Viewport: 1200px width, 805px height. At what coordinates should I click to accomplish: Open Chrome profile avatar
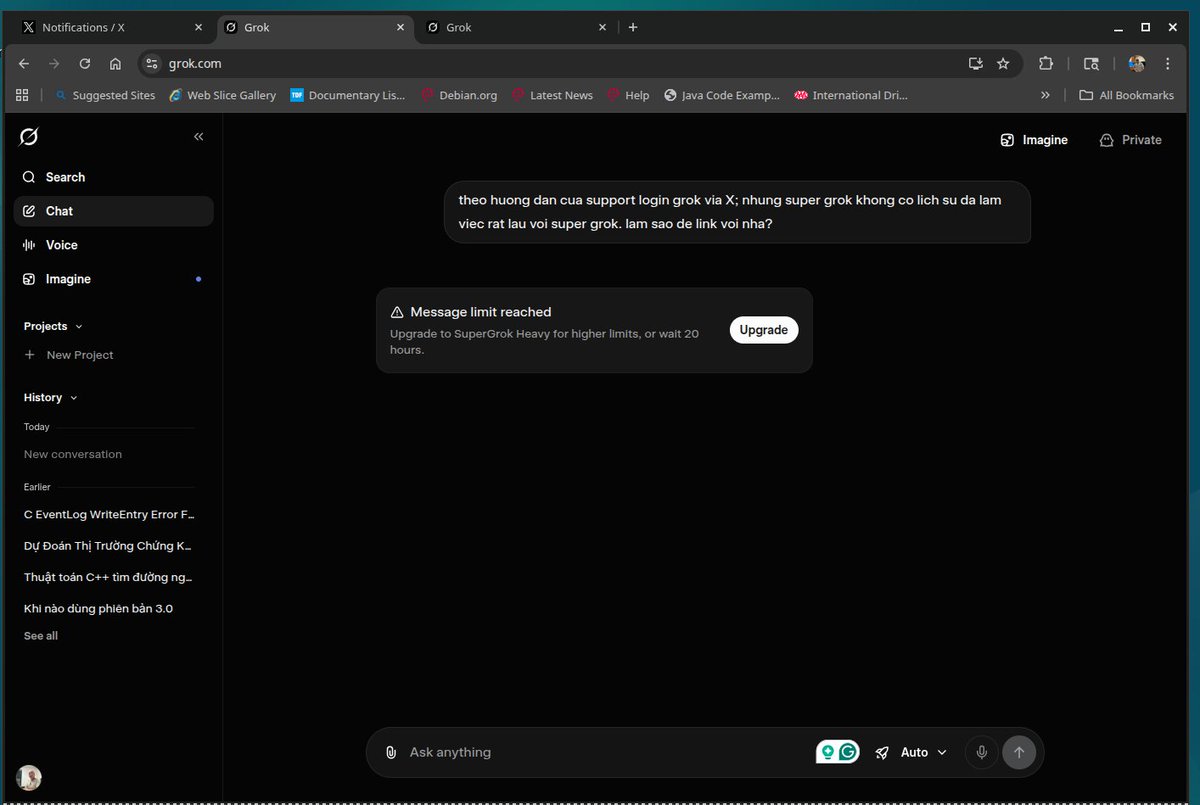[x=1137, y=63]
